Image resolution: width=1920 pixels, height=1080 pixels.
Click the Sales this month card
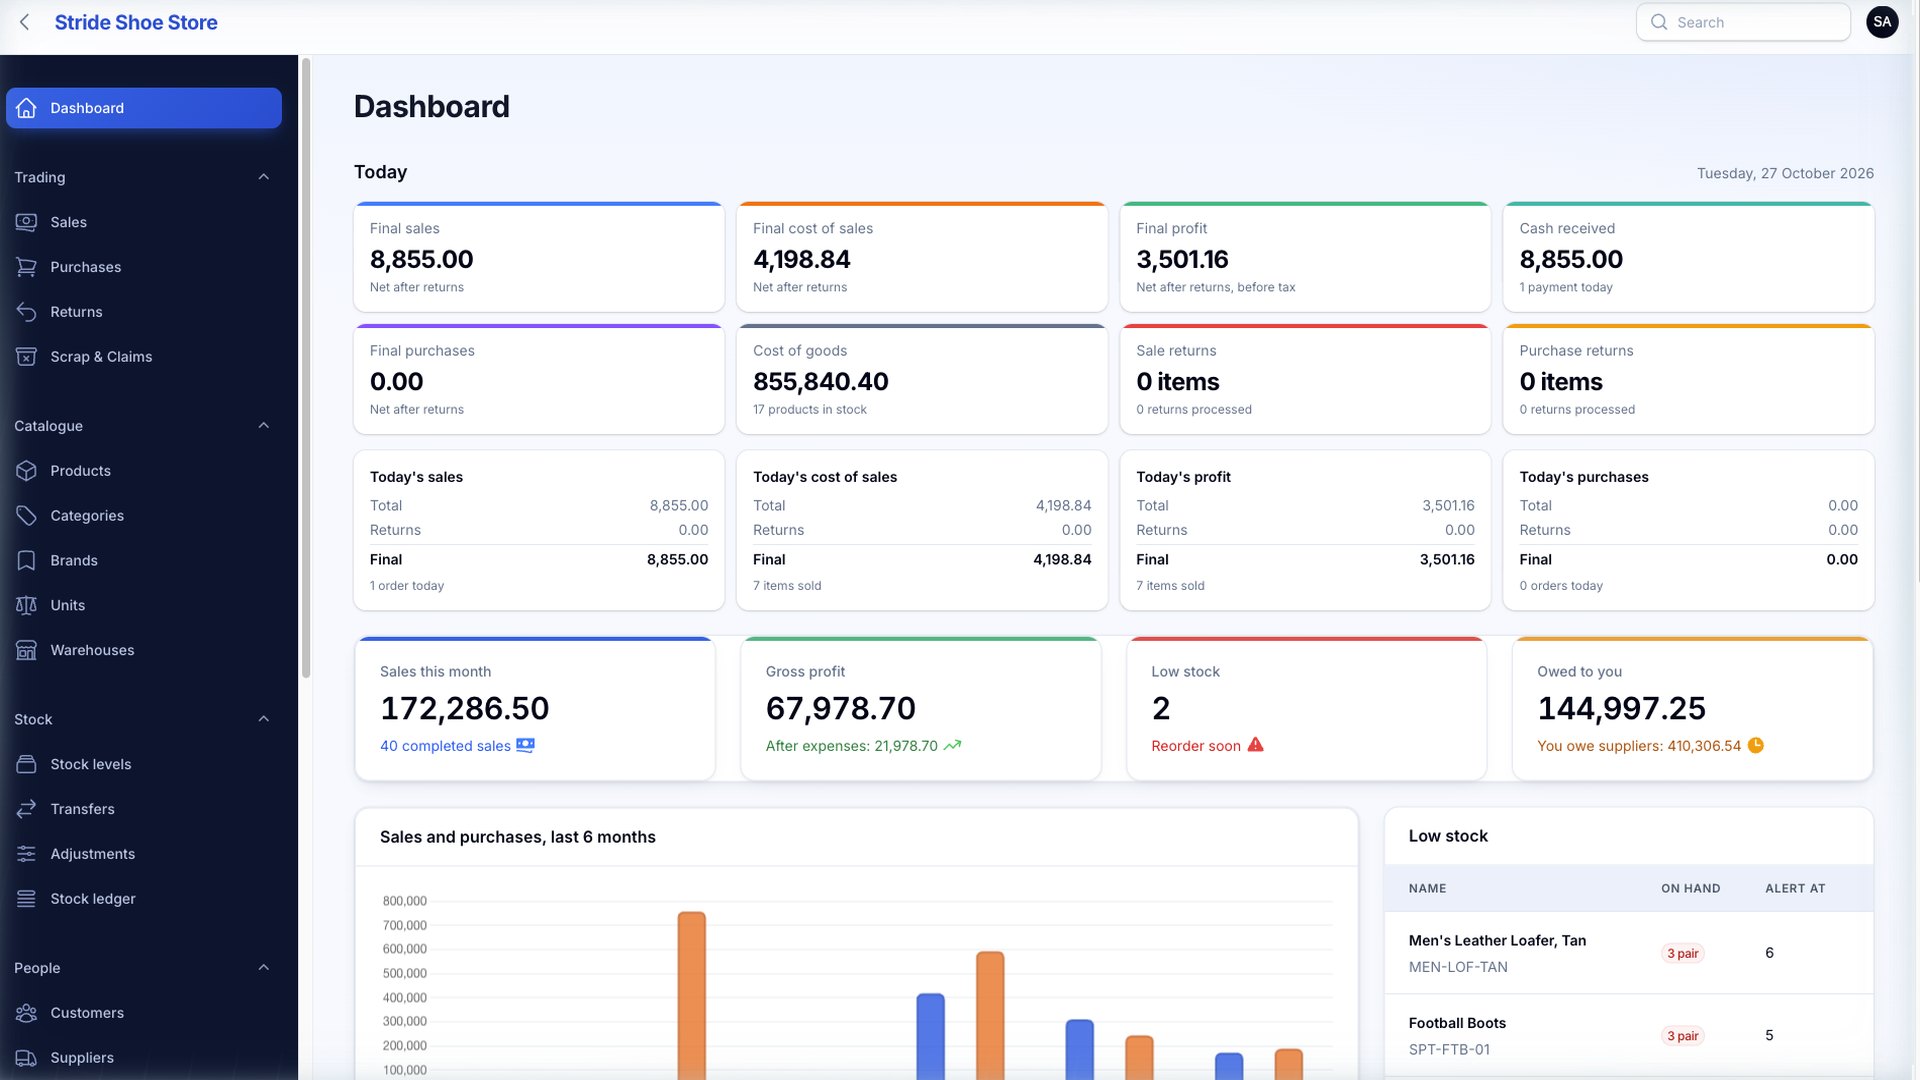pyautogui.click(x=535, y=709)
